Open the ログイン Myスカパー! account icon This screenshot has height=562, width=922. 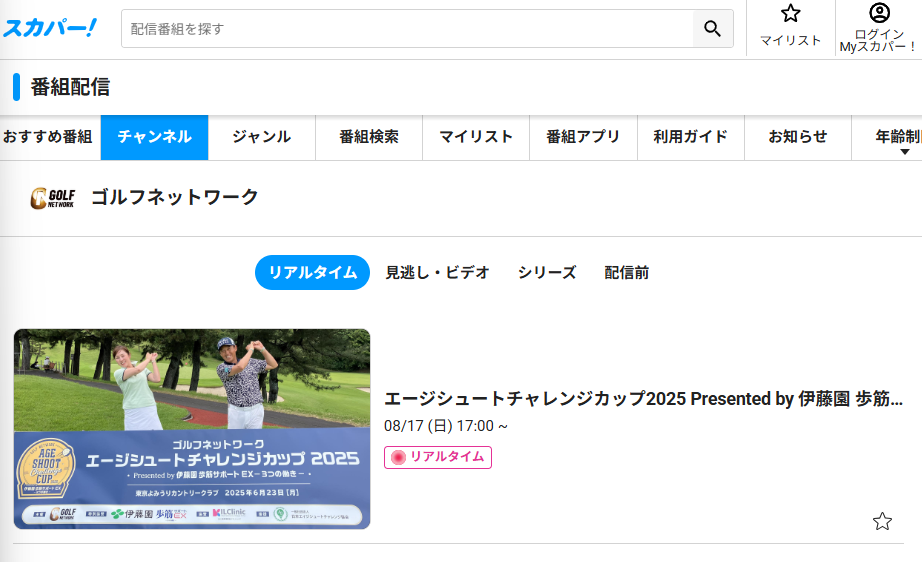[x=878, y=28]
